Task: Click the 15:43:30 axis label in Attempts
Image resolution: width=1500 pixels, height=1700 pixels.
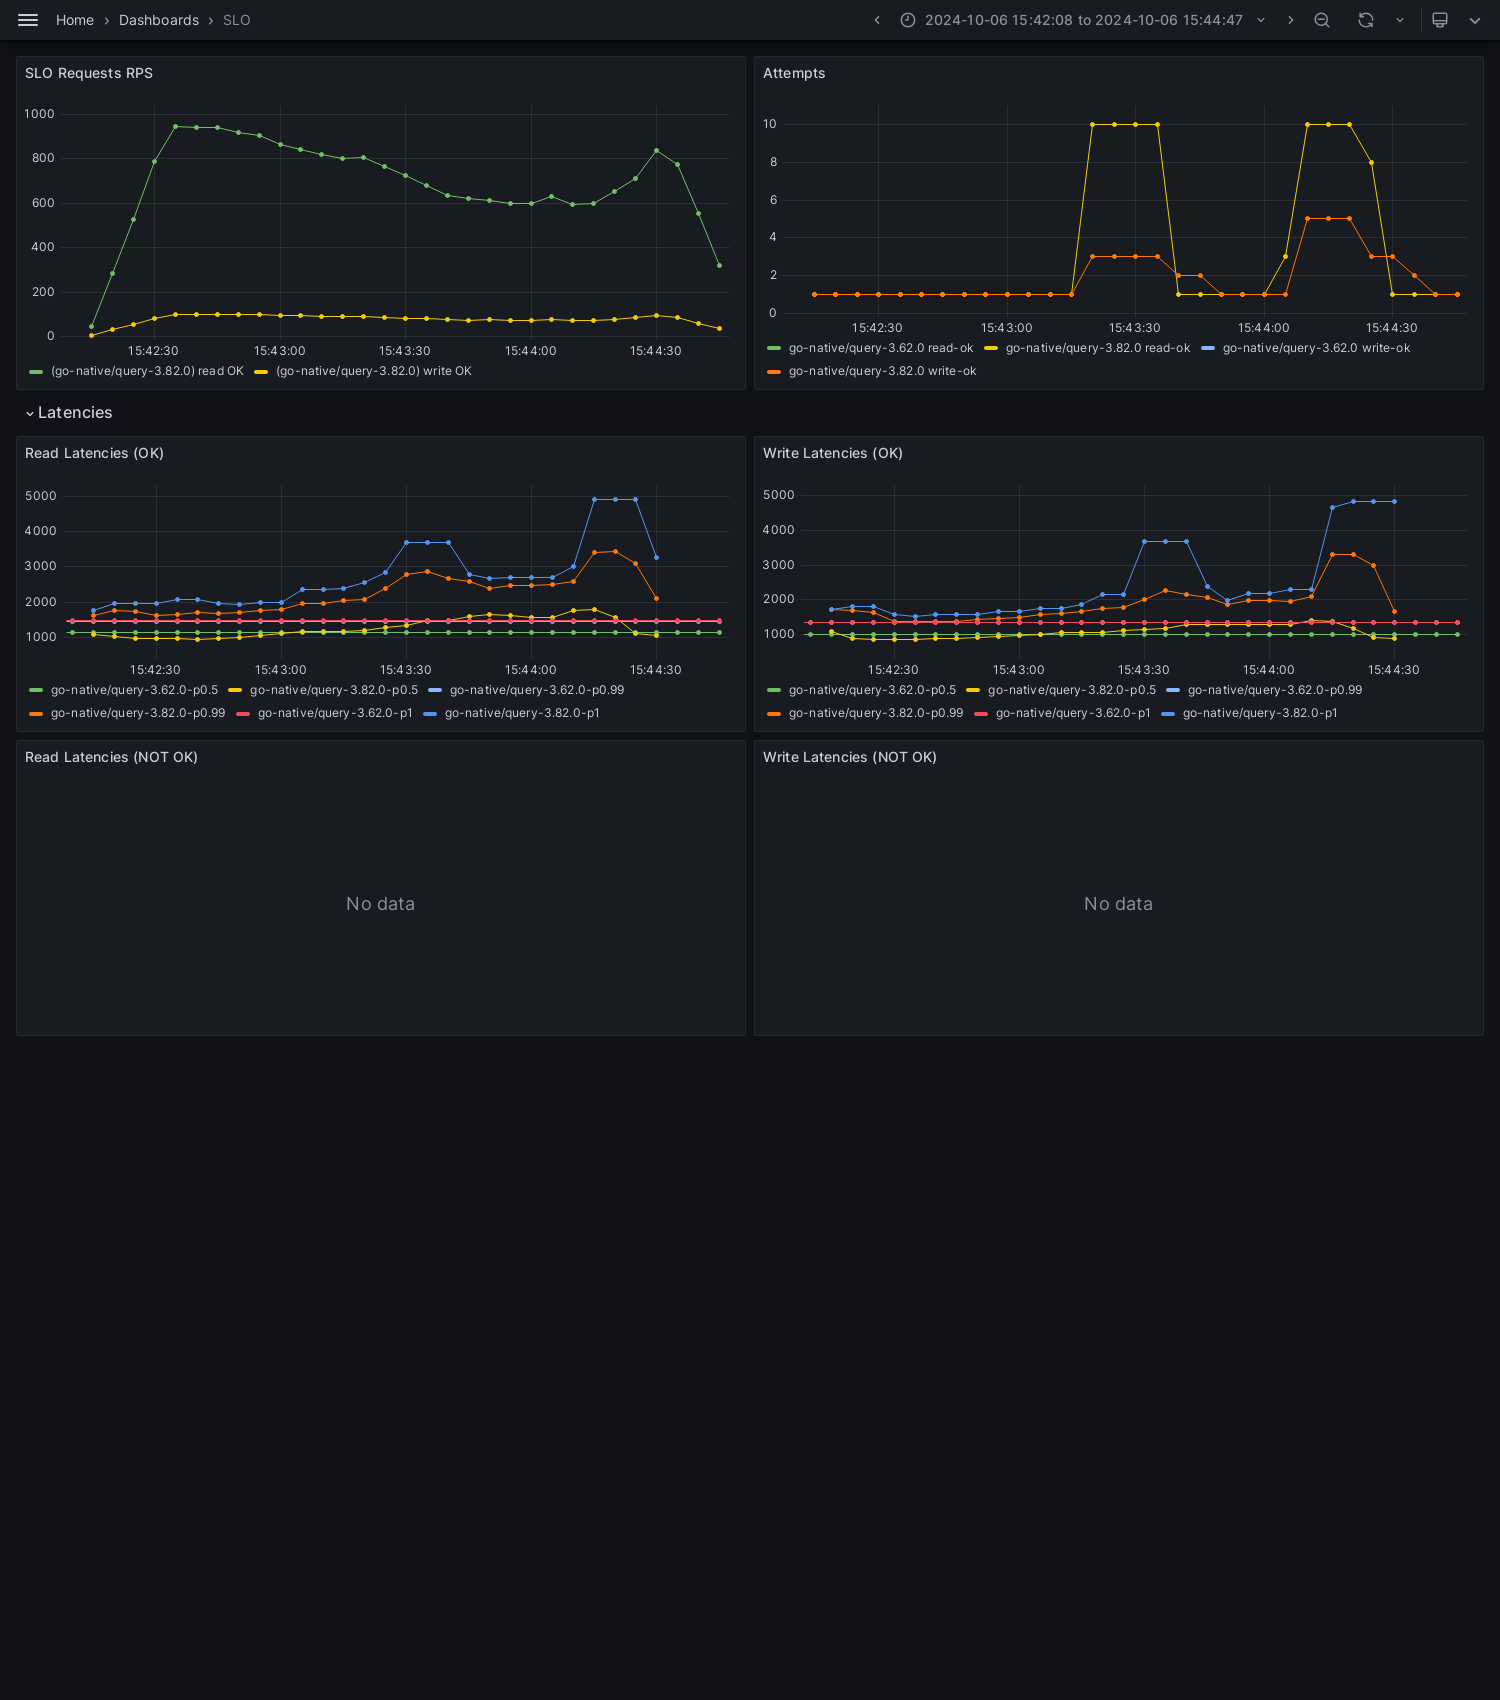Action: (1135, 328)
